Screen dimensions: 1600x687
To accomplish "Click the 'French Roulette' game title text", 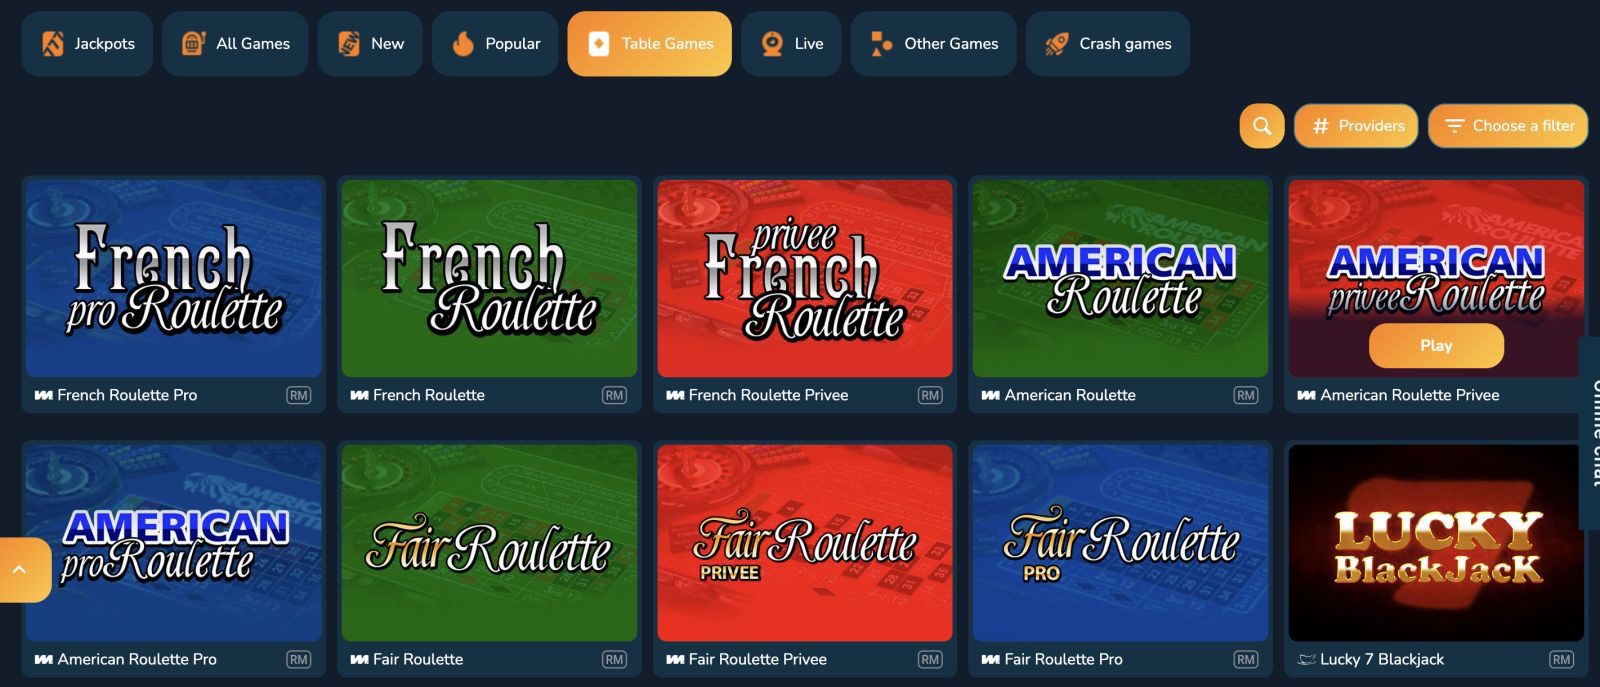I will point(429,396).
